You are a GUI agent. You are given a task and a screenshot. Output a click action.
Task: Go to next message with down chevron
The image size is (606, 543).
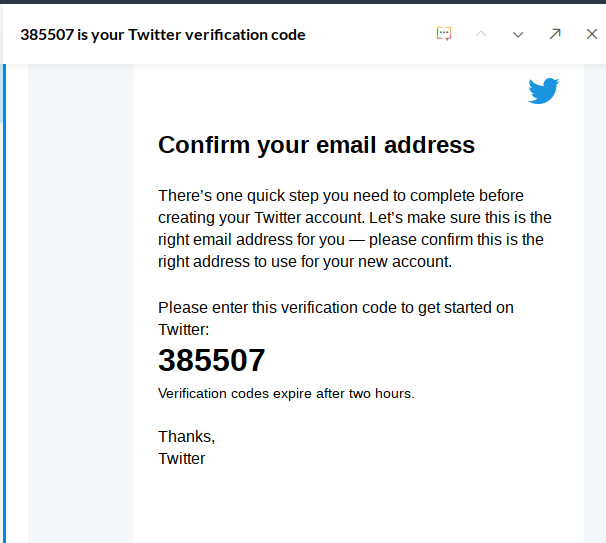[518, 34]
